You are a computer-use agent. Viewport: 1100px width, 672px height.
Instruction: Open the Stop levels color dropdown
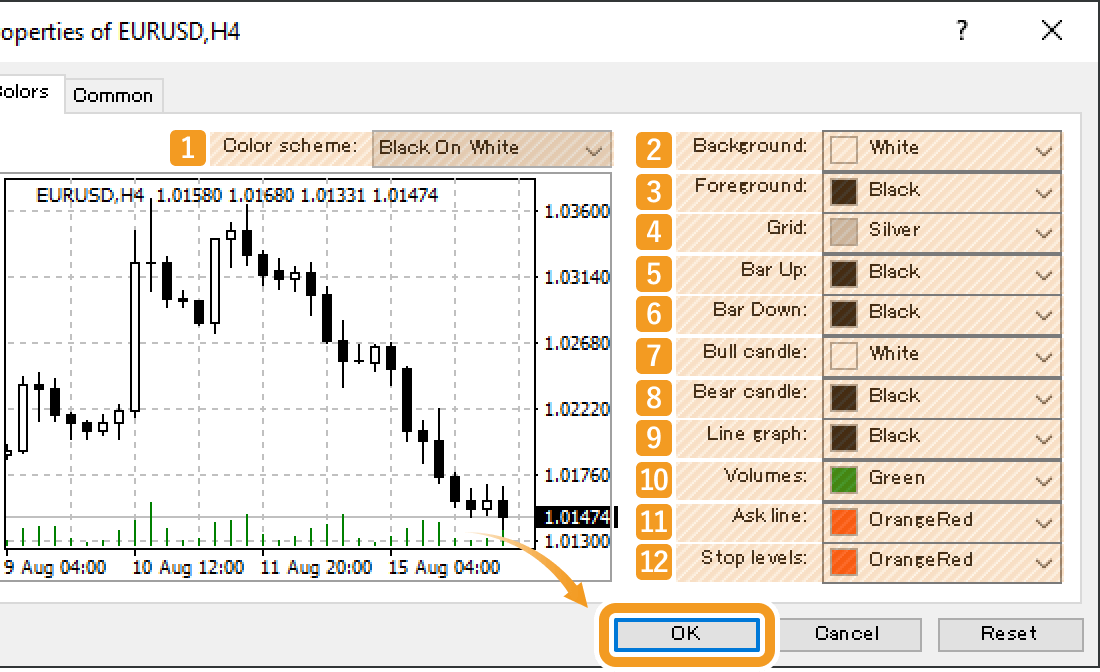click(x=940, y=560)
